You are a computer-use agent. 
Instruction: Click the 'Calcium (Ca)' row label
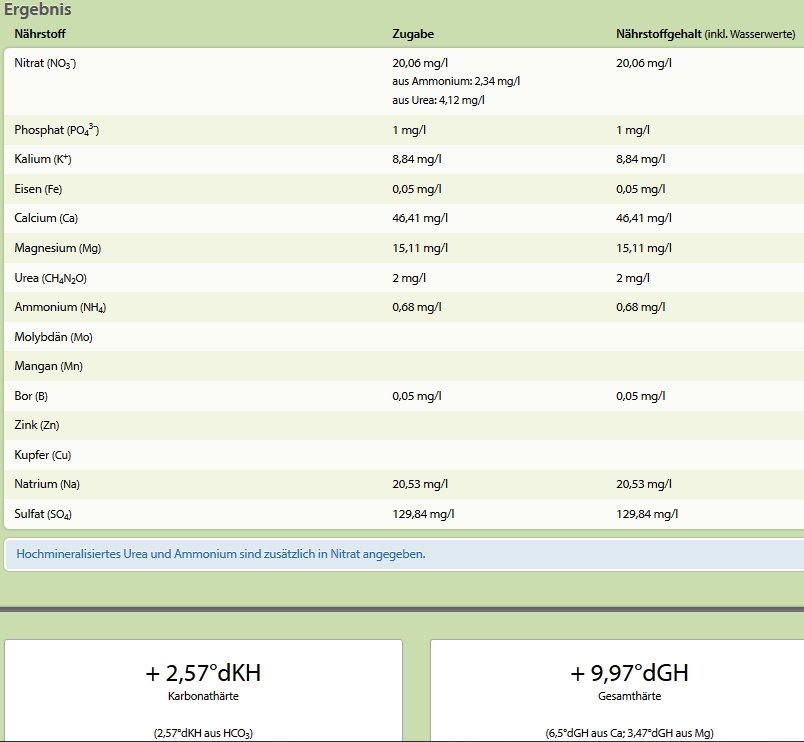(x=46, y=218)
